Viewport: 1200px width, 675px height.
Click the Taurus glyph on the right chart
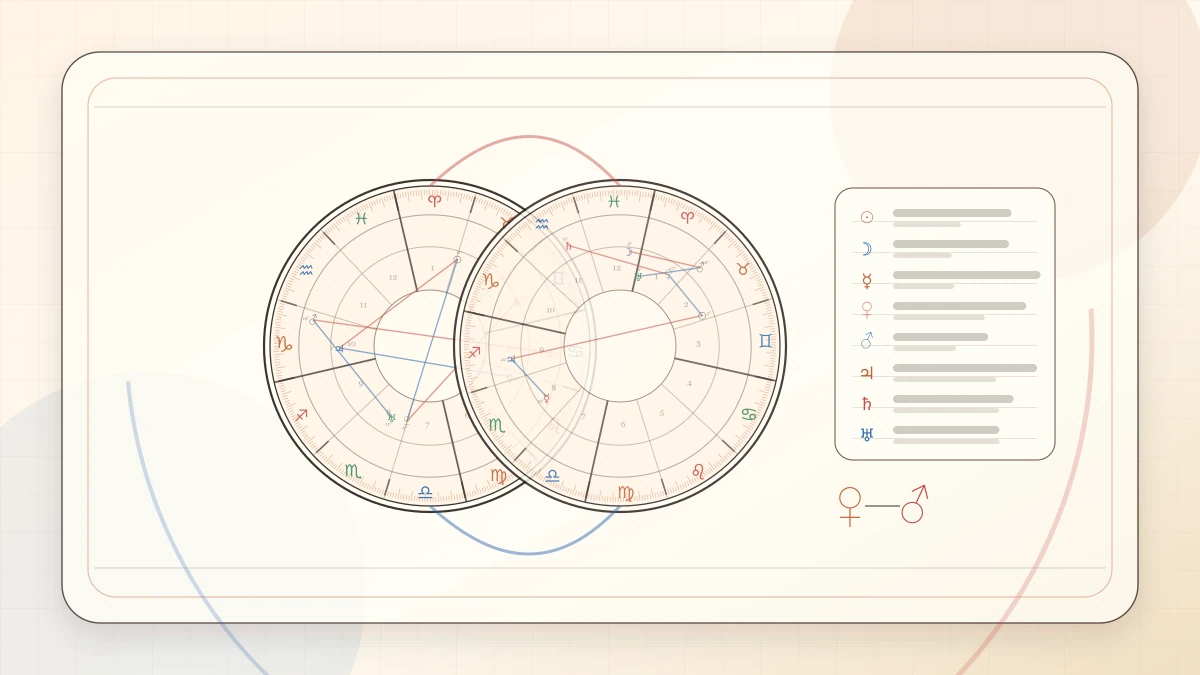point(743,269)
